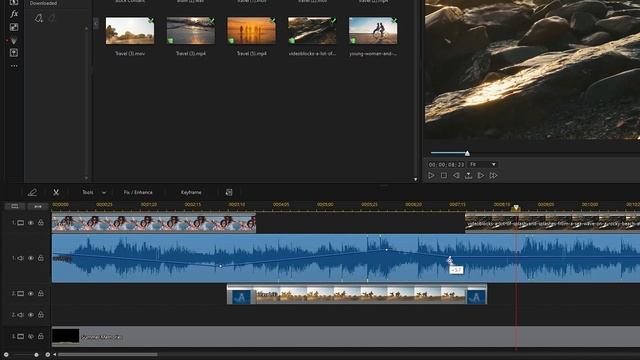Toggle the timeline view mode button
The image size is (640, 360).
[x=15, y=206]
